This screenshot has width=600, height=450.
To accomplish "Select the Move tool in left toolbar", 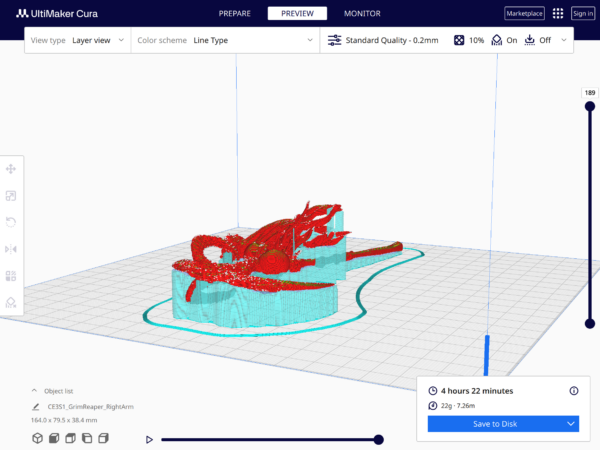I will pyautogui.click(x=11, y=170).
